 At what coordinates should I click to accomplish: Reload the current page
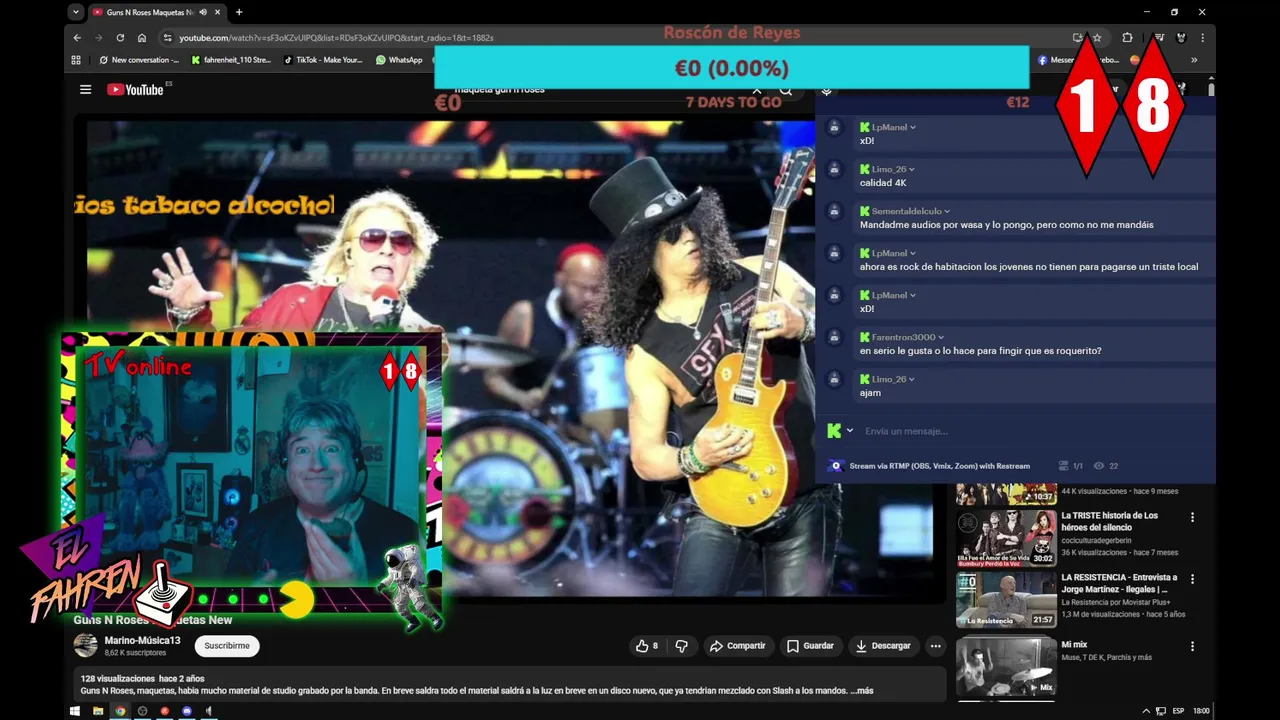120,38
